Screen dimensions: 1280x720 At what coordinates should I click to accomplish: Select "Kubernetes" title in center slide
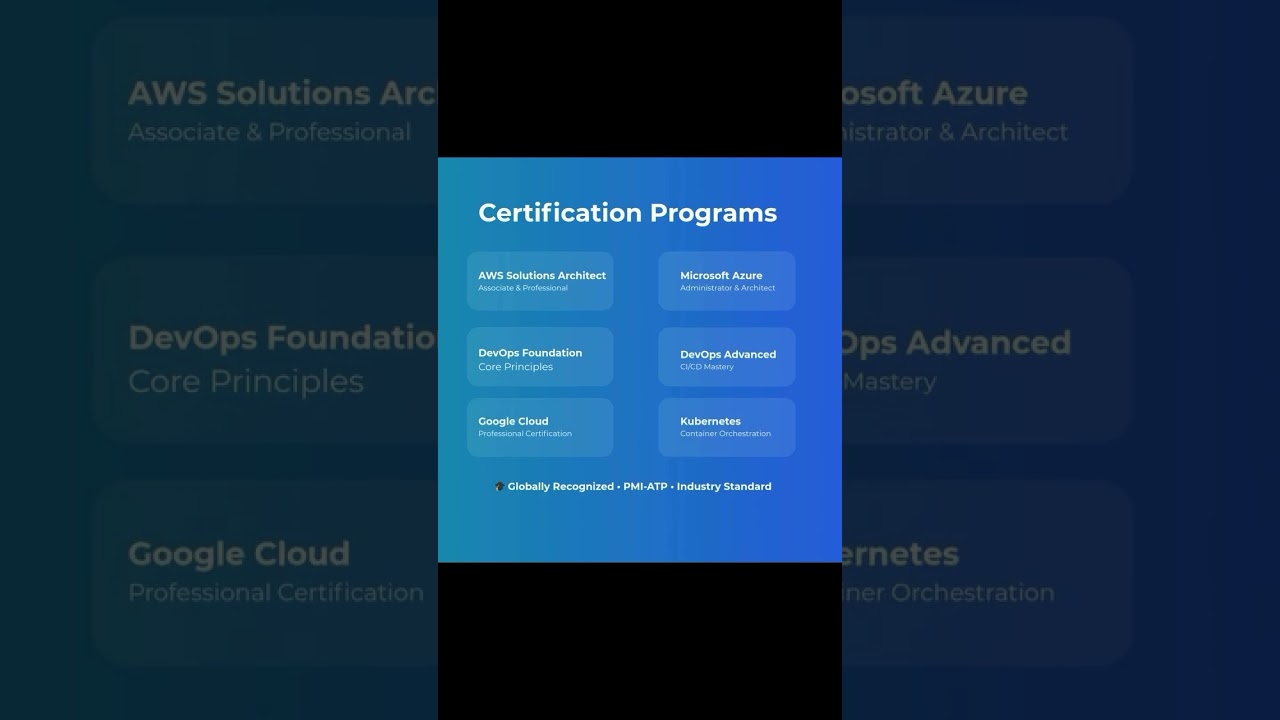coord(710,421)
